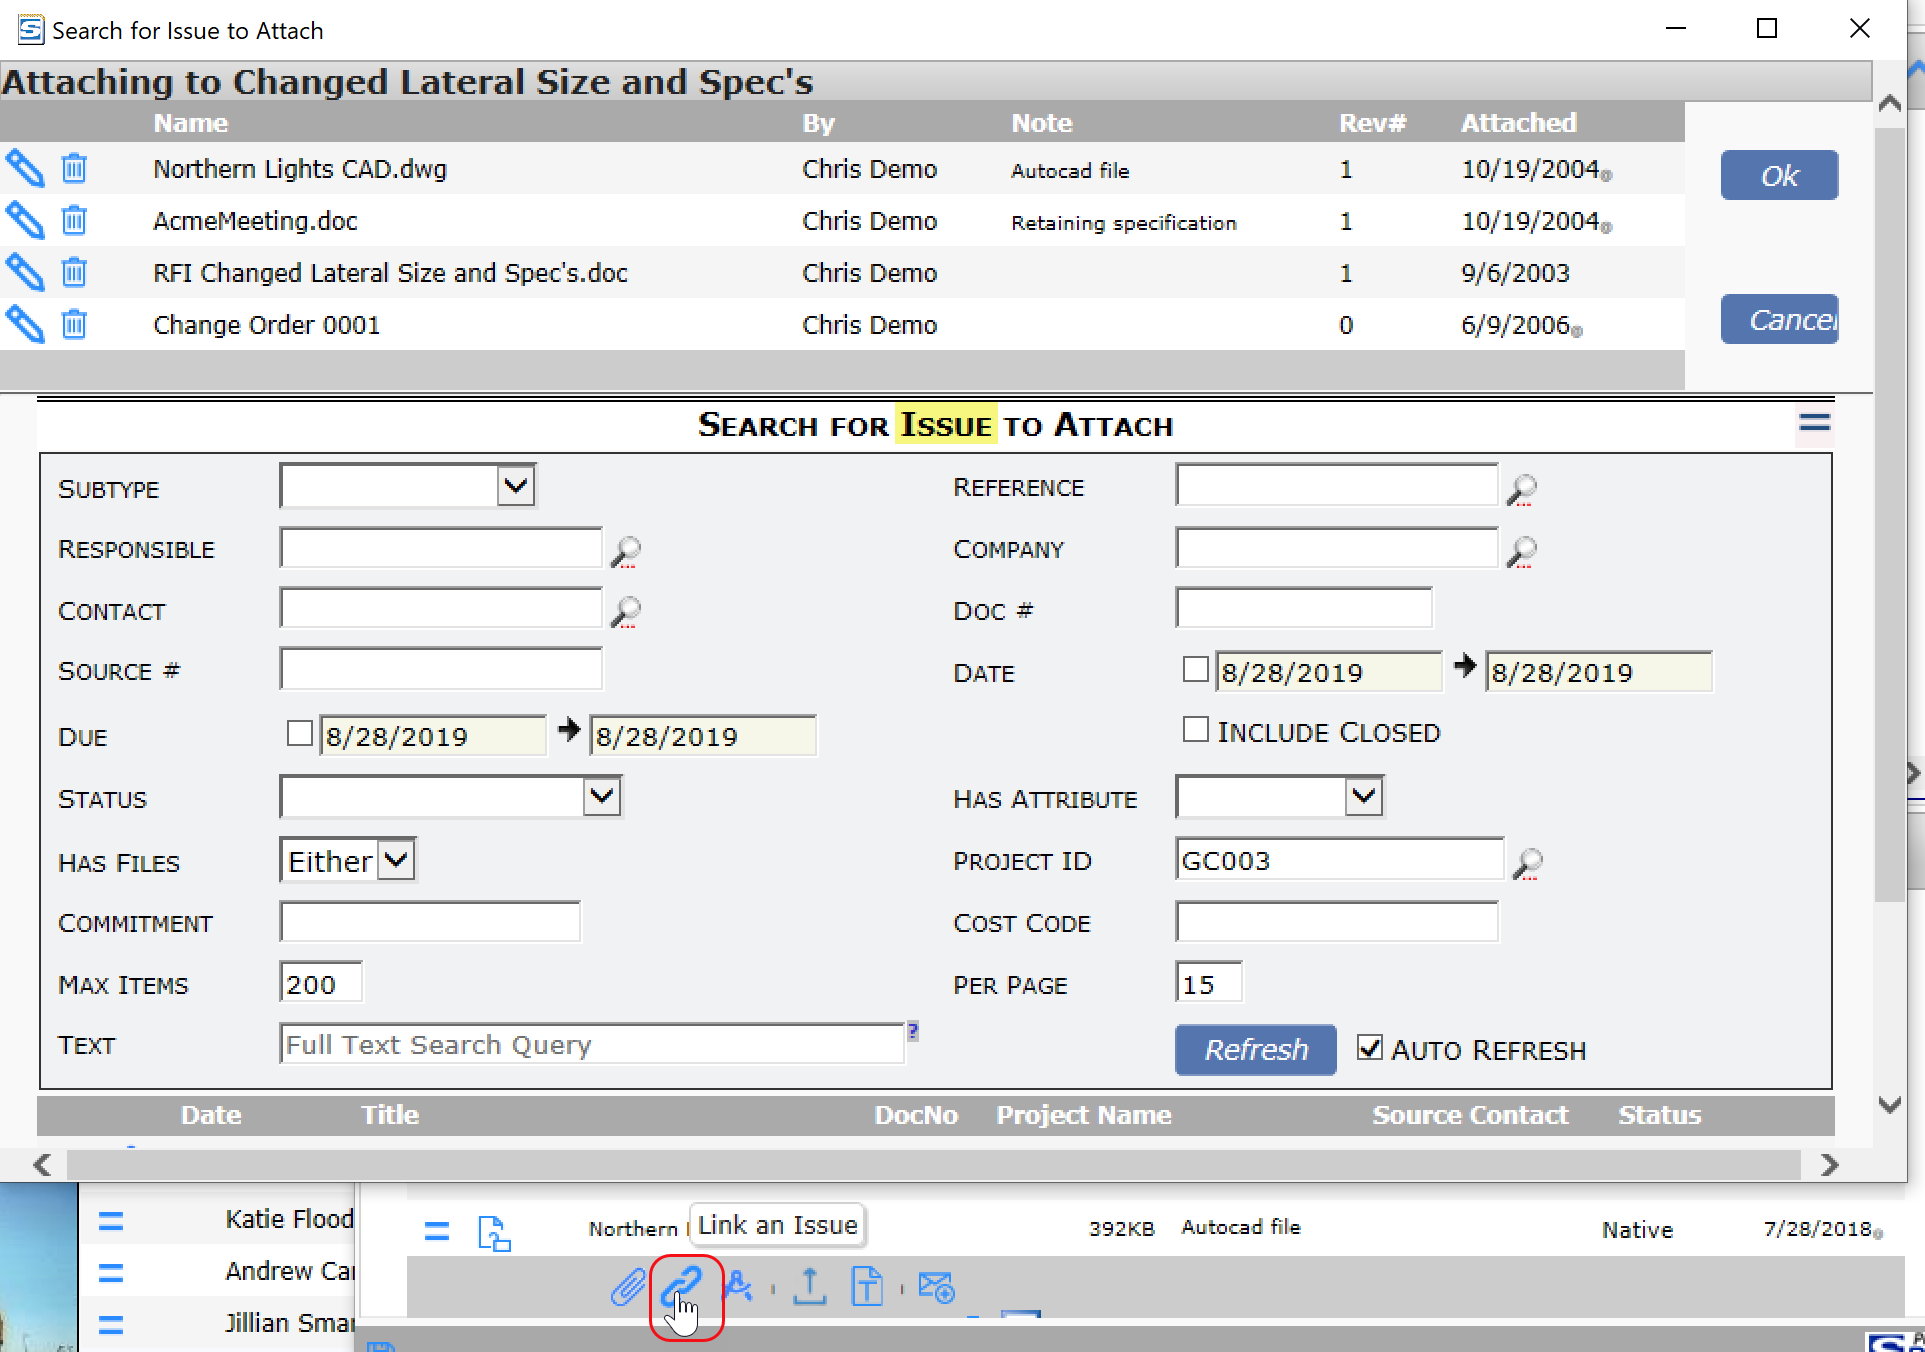The height and width of the screenshot is (1352, 1925).
Task: Open the Reference lookup magnifier
Action: click(1522, 489)
